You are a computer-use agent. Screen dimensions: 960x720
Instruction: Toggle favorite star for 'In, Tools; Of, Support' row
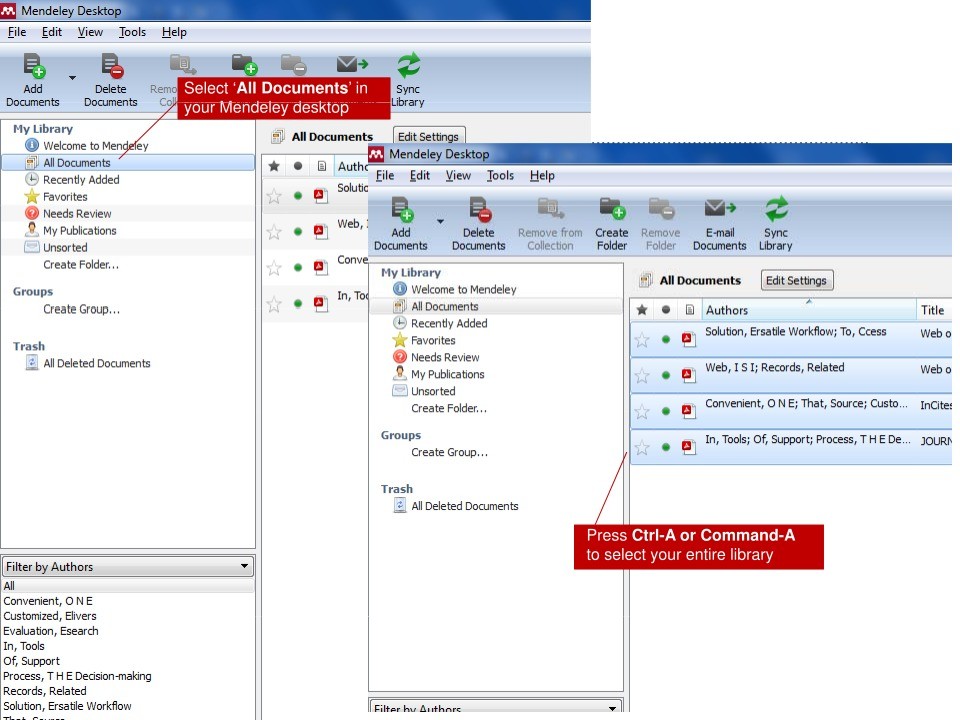pyautogui.click(x=642, y=448)
